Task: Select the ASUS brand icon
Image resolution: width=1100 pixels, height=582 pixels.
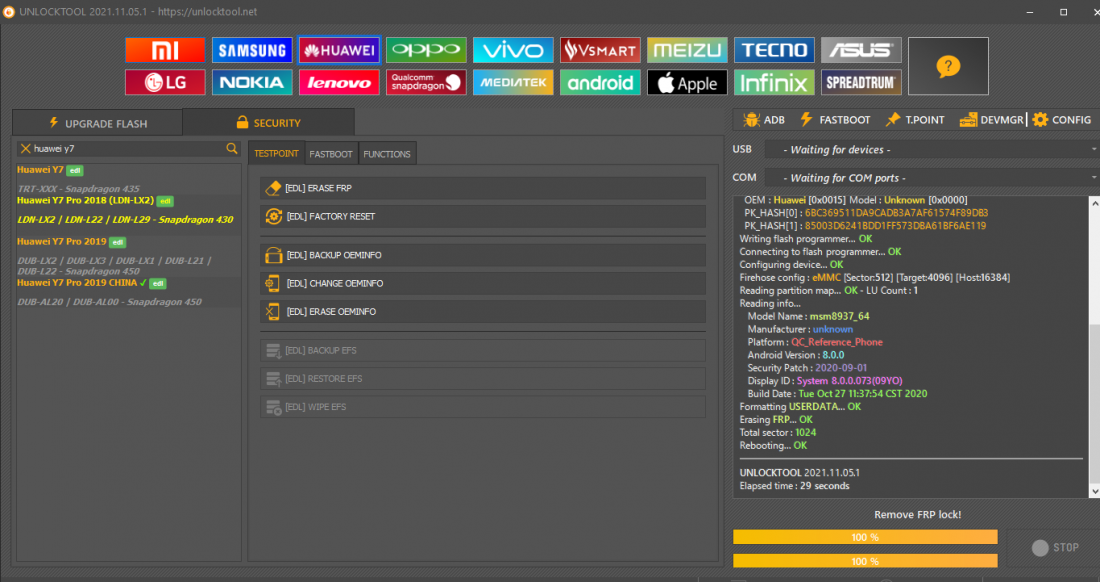Action: click(x=861, y=50)
